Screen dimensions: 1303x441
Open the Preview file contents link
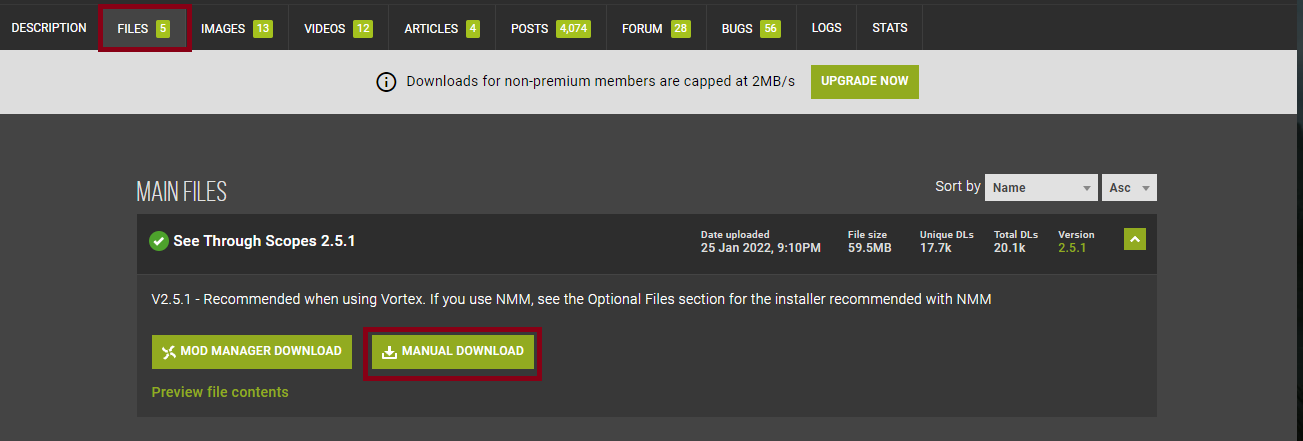[220, 392]
